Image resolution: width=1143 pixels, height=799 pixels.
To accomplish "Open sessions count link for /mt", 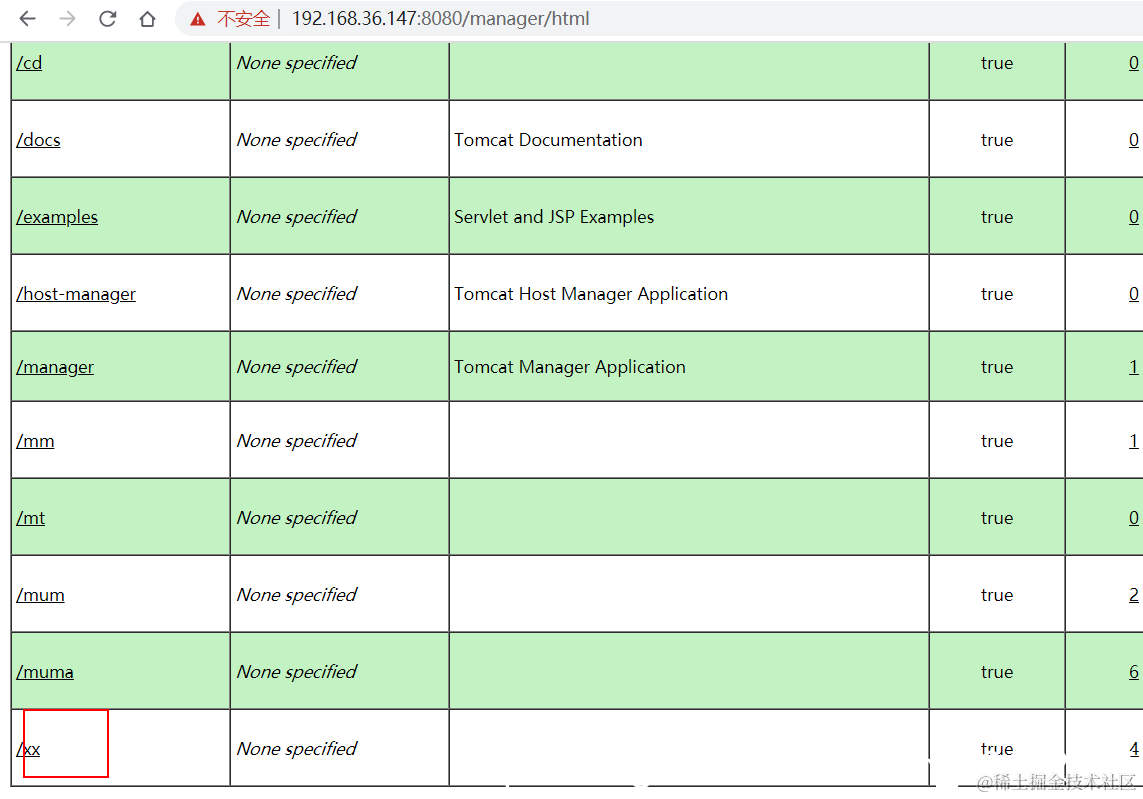I will (1134, 518).
